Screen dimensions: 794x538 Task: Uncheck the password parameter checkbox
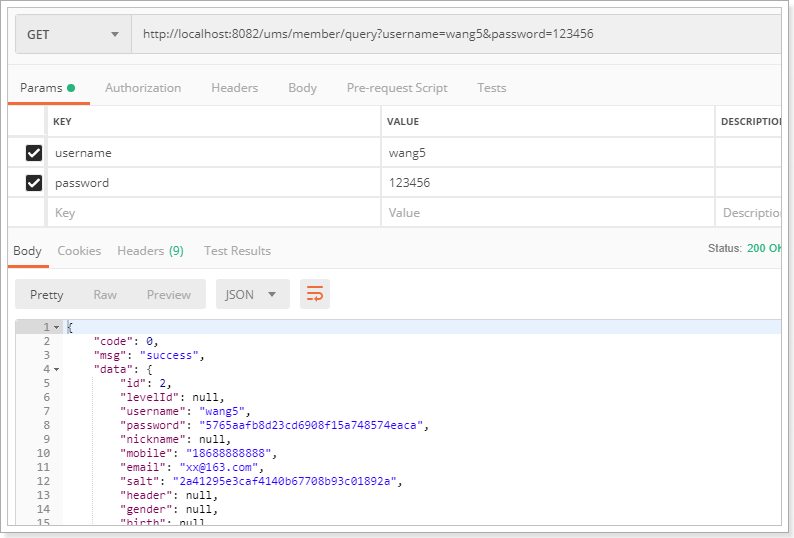point(34,183)
